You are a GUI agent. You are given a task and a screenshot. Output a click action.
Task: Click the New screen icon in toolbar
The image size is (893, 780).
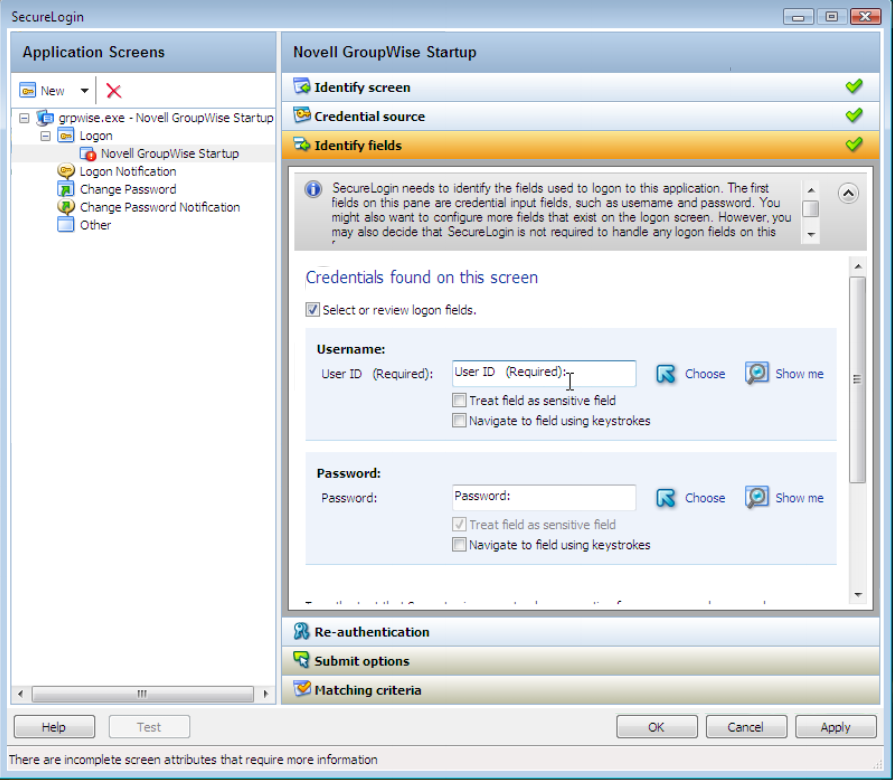point(27,91)
